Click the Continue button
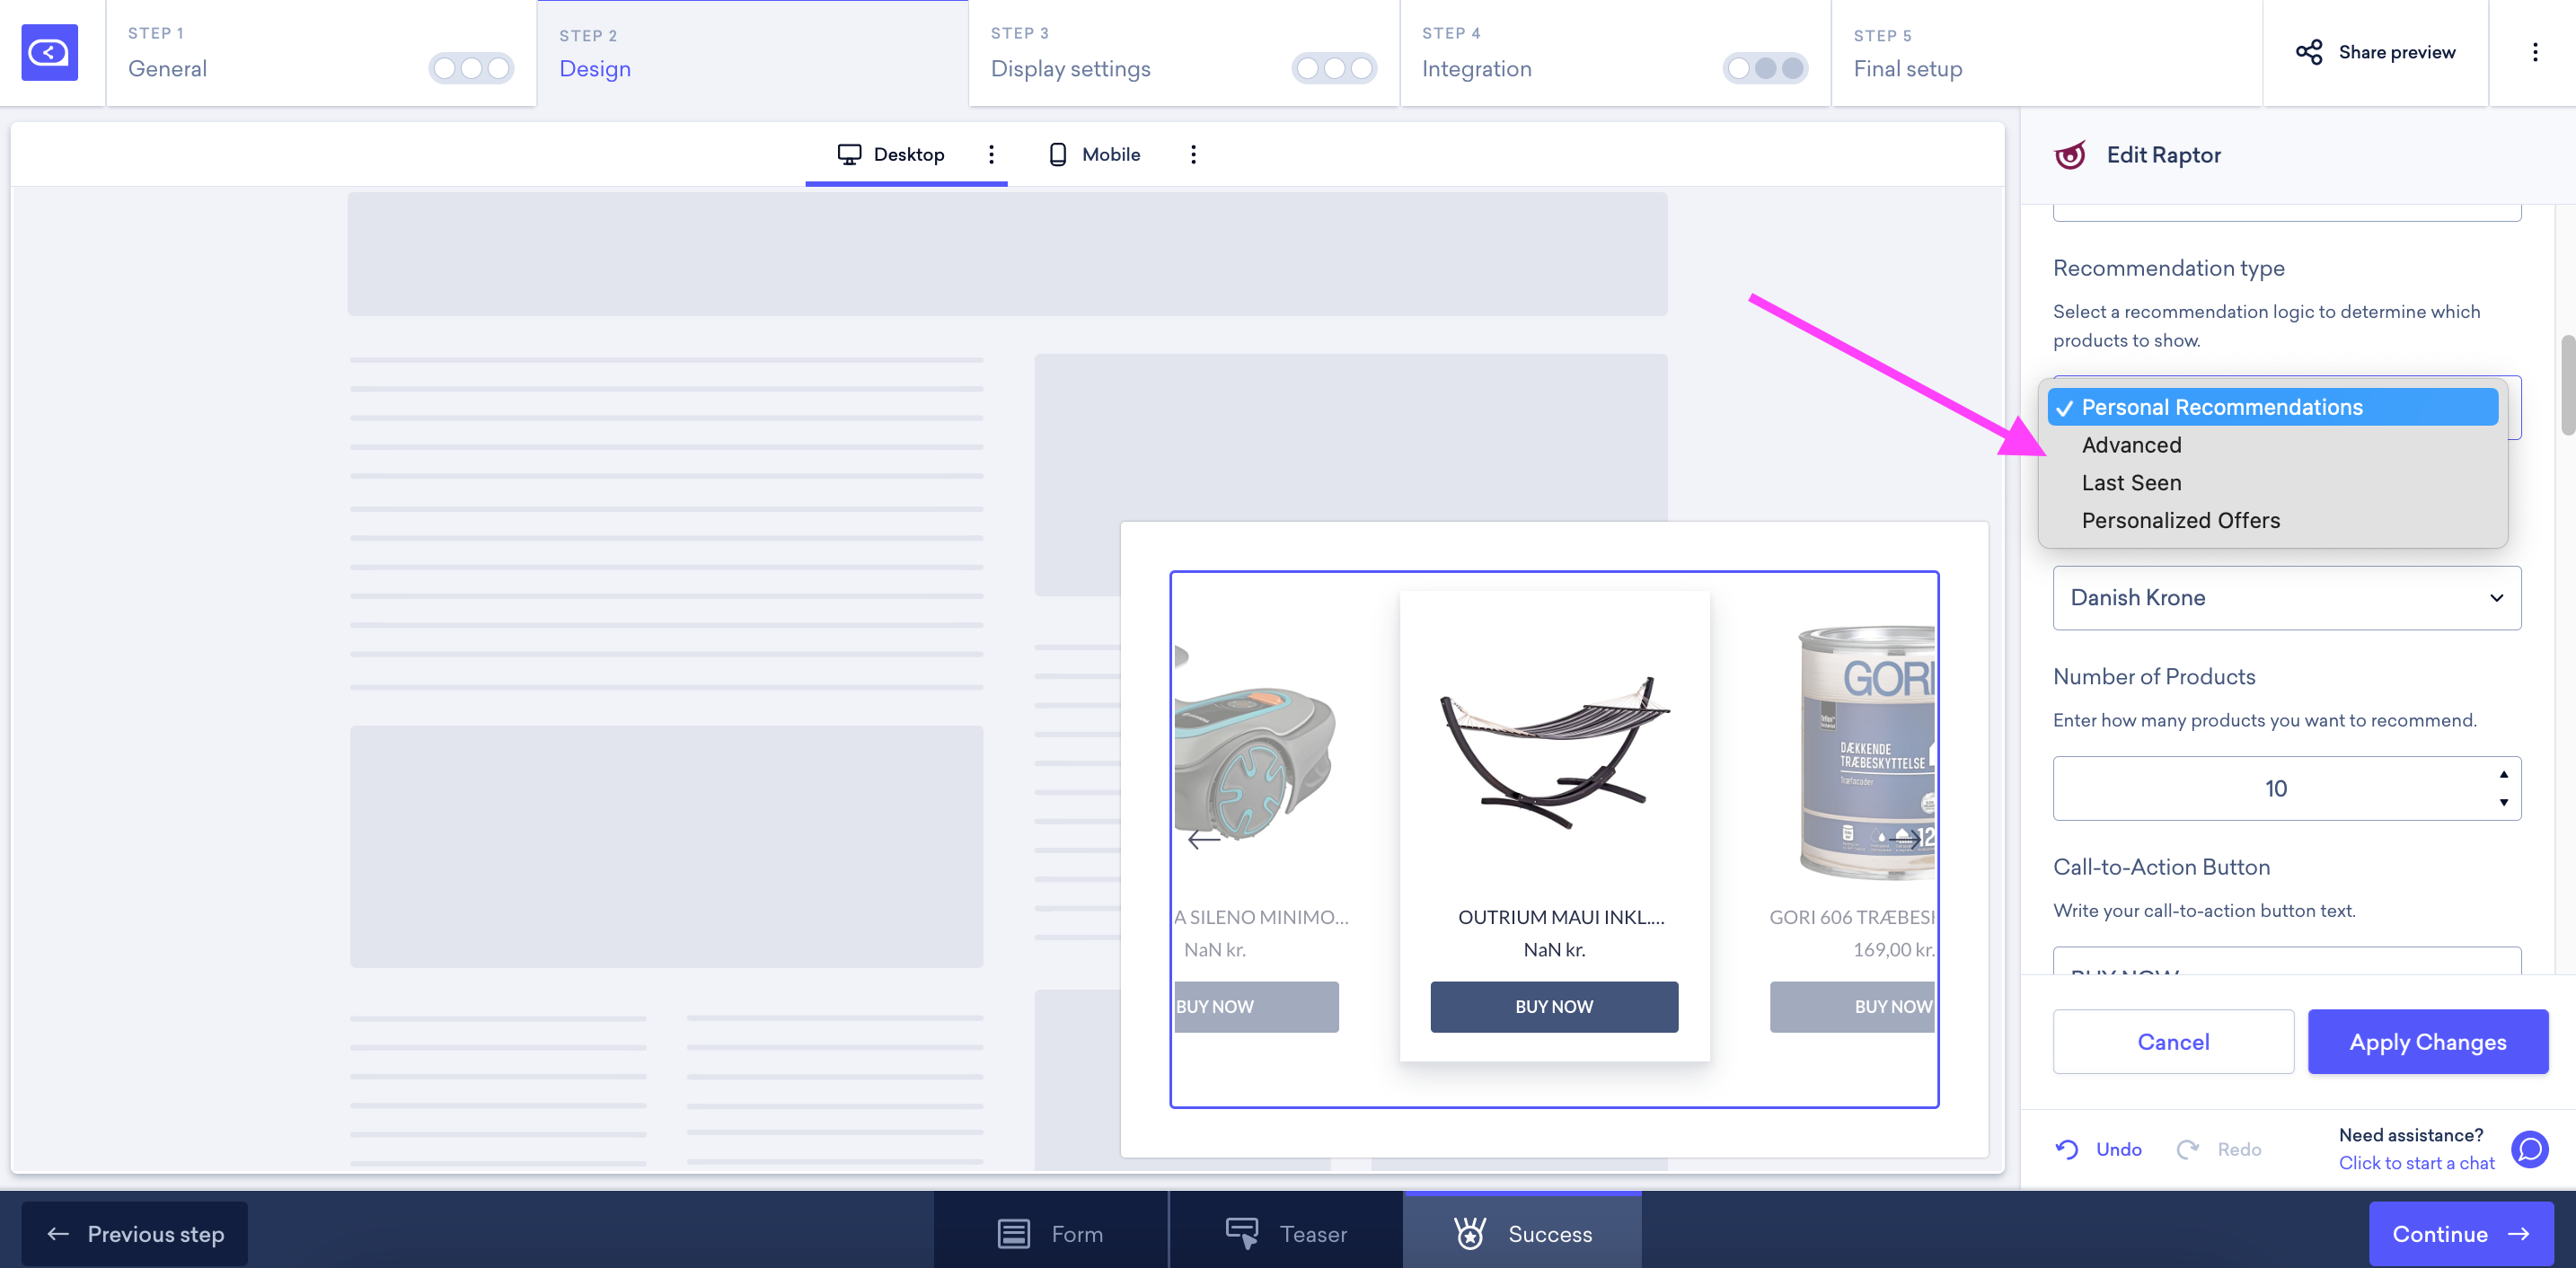 click(x=2461, y=1233)
